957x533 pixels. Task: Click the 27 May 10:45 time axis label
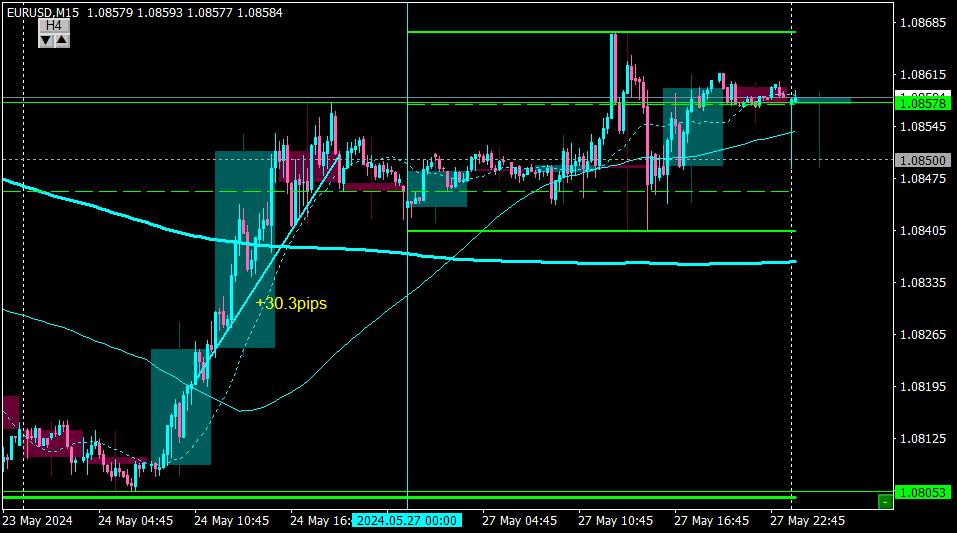615,521
